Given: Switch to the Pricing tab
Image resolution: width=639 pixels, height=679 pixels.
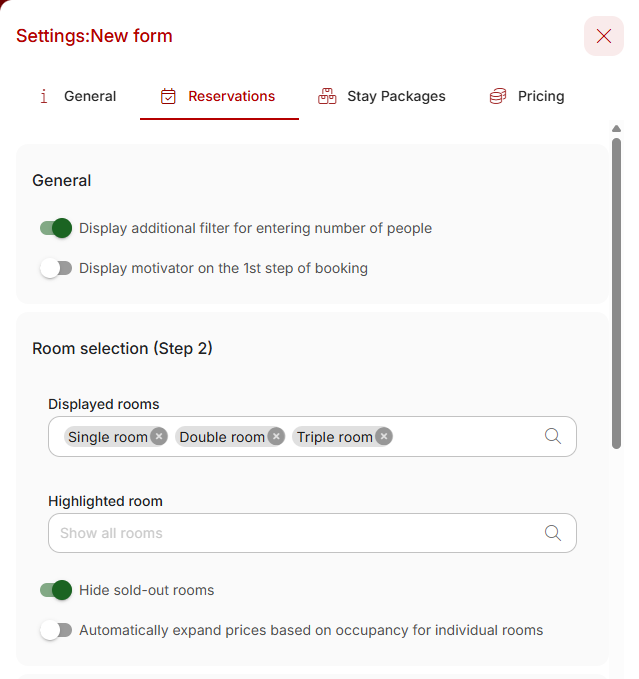Looking at the screenshot, I should [527, 96].
